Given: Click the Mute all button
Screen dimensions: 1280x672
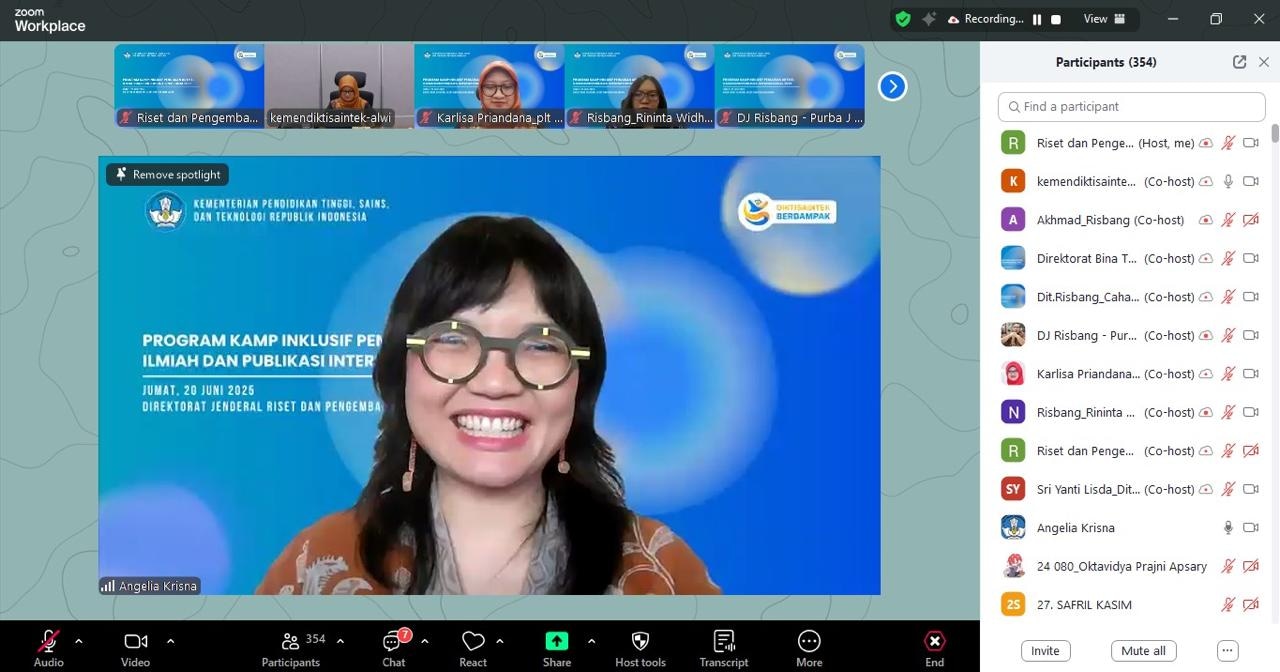Looking at the screenshot, I should click(1143, 650).
